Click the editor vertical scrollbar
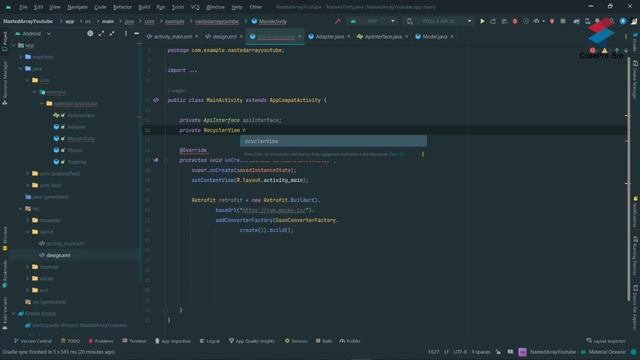The height and width of the screenshot is (360, 640). [629, 180]
